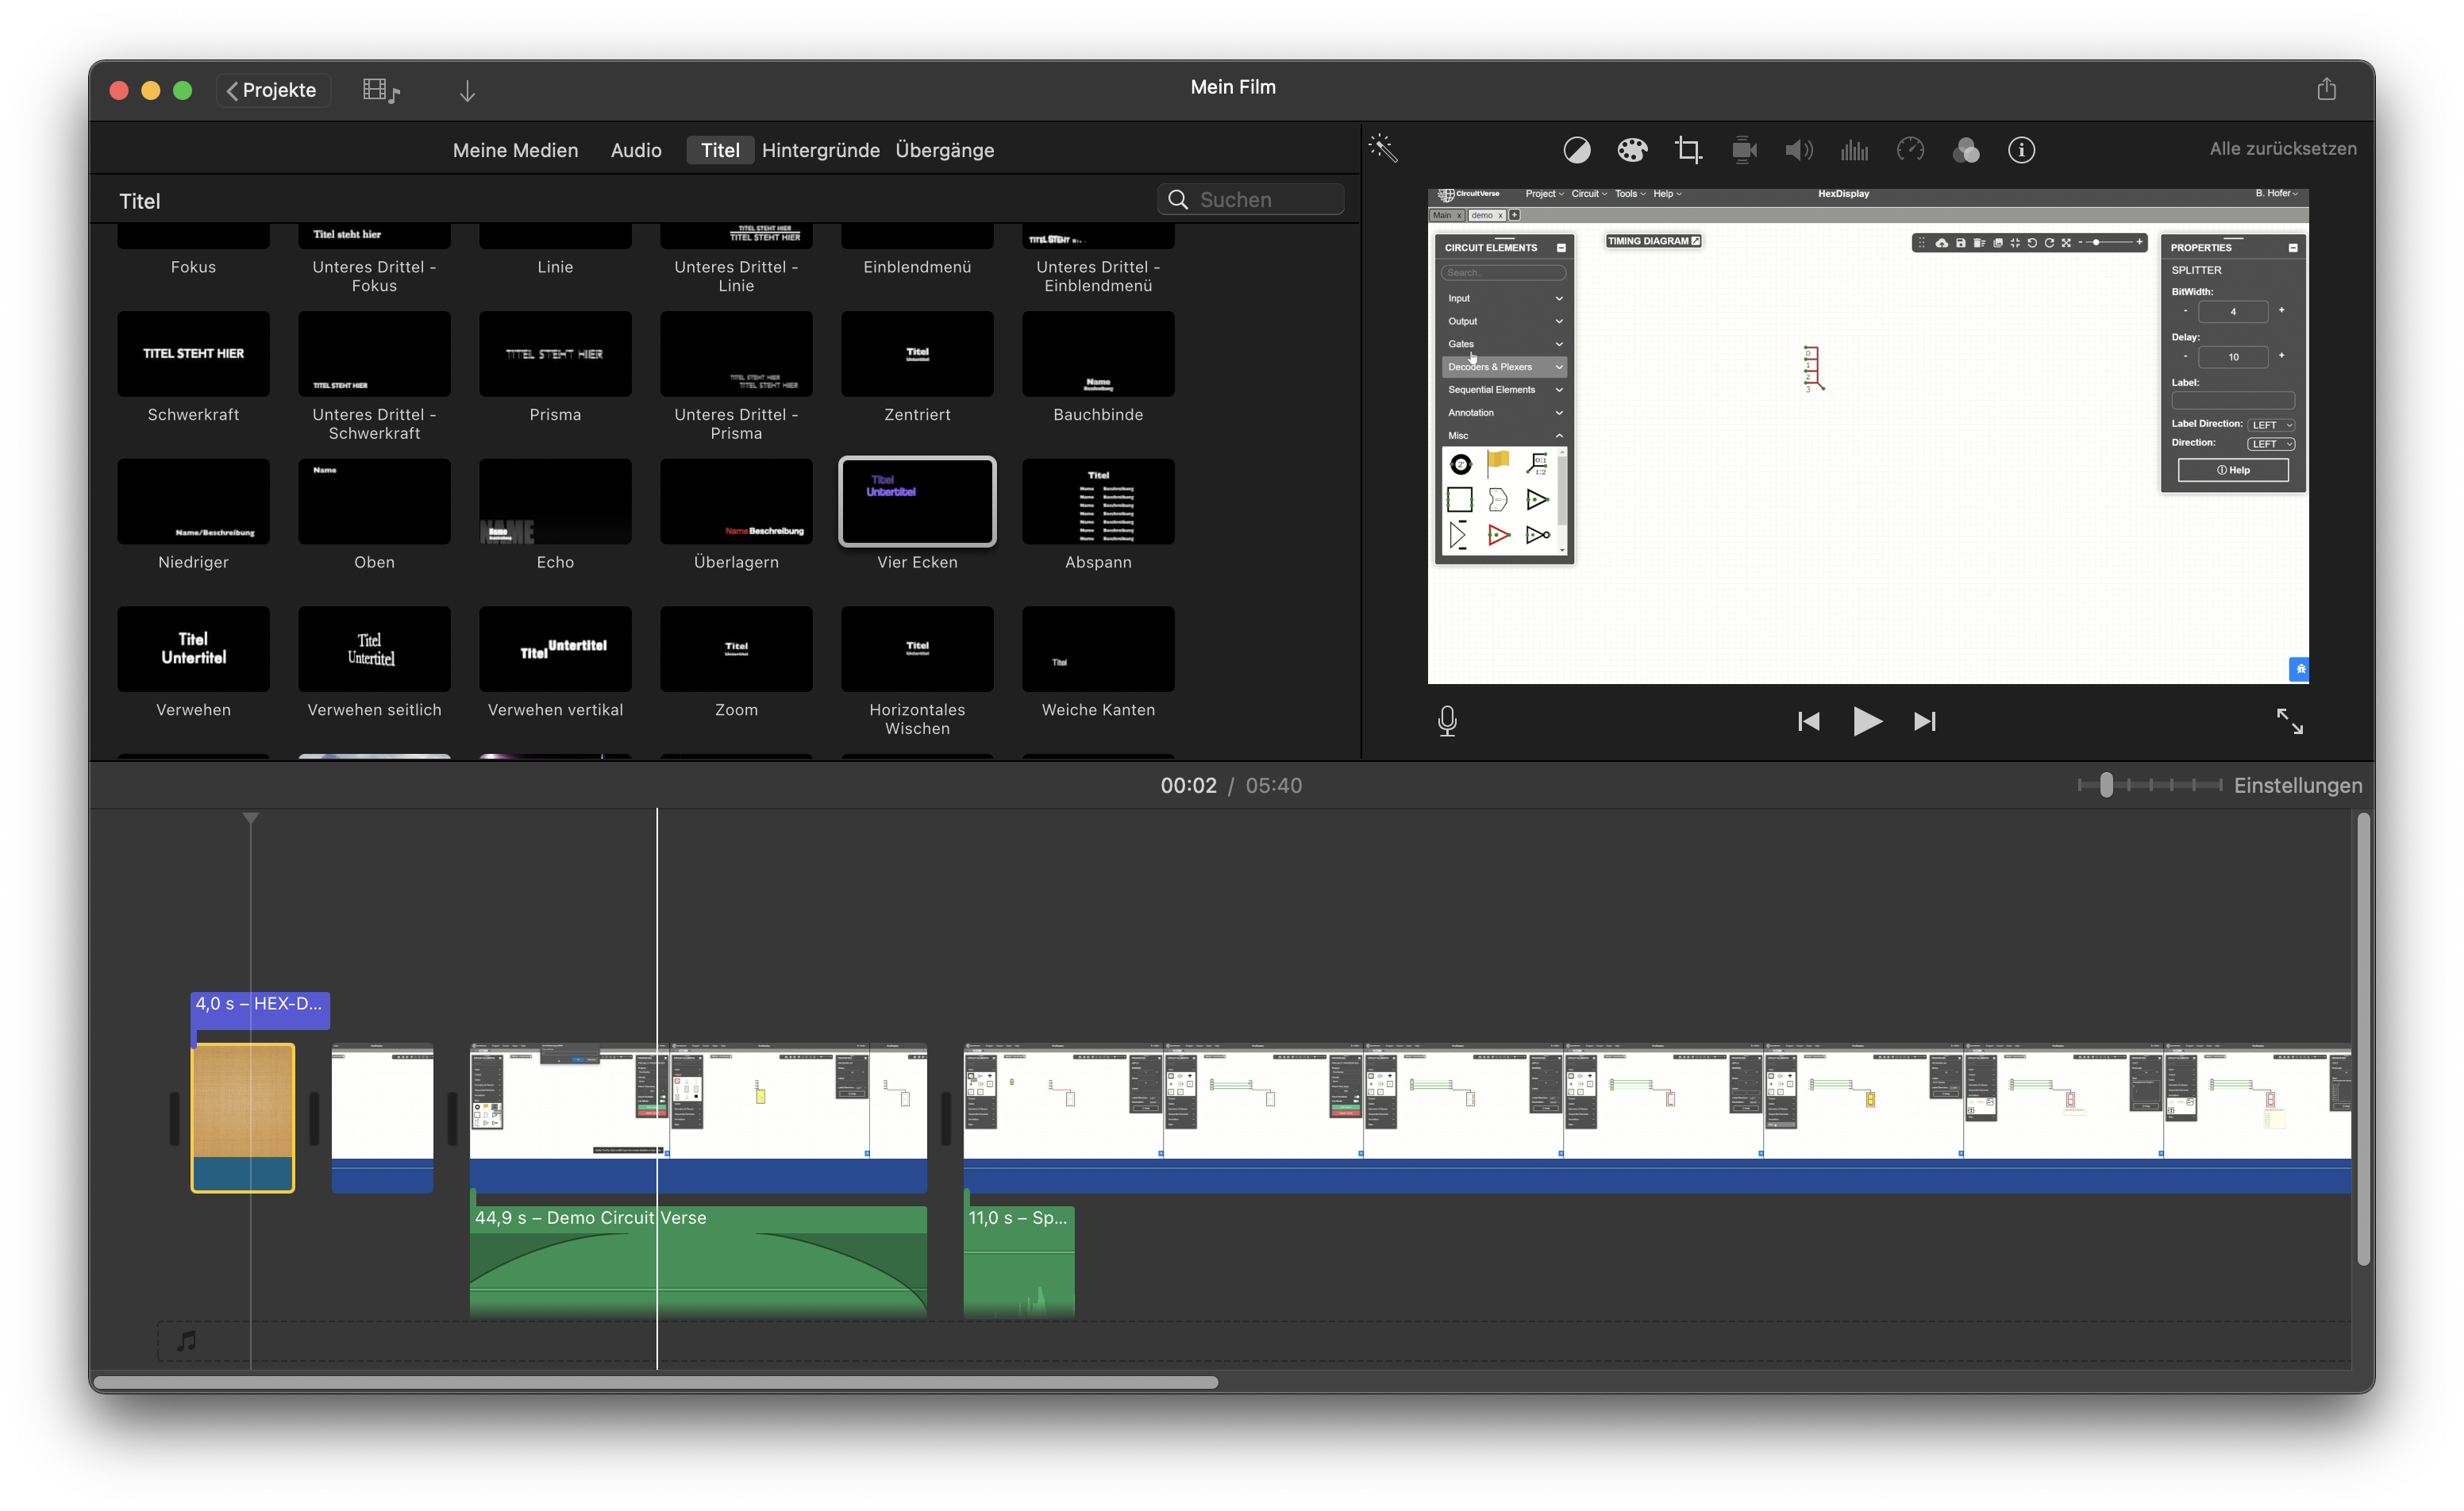This screenshot has width=2464, height=1511.
Task: Skip to previous clip in viewer
Action: pos(1808,721)
